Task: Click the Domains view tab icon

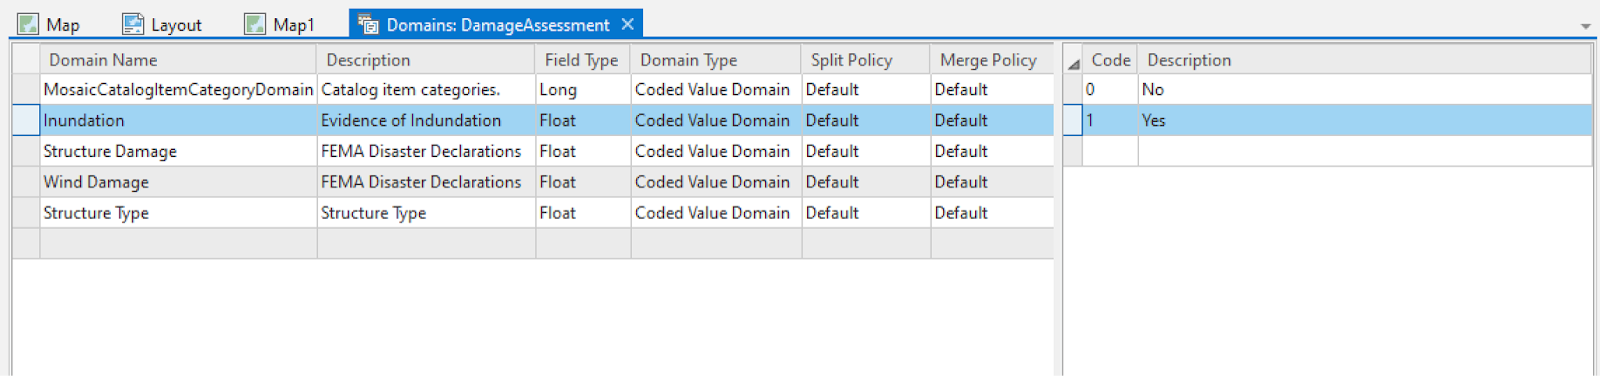Action: (x=368, y=24)
